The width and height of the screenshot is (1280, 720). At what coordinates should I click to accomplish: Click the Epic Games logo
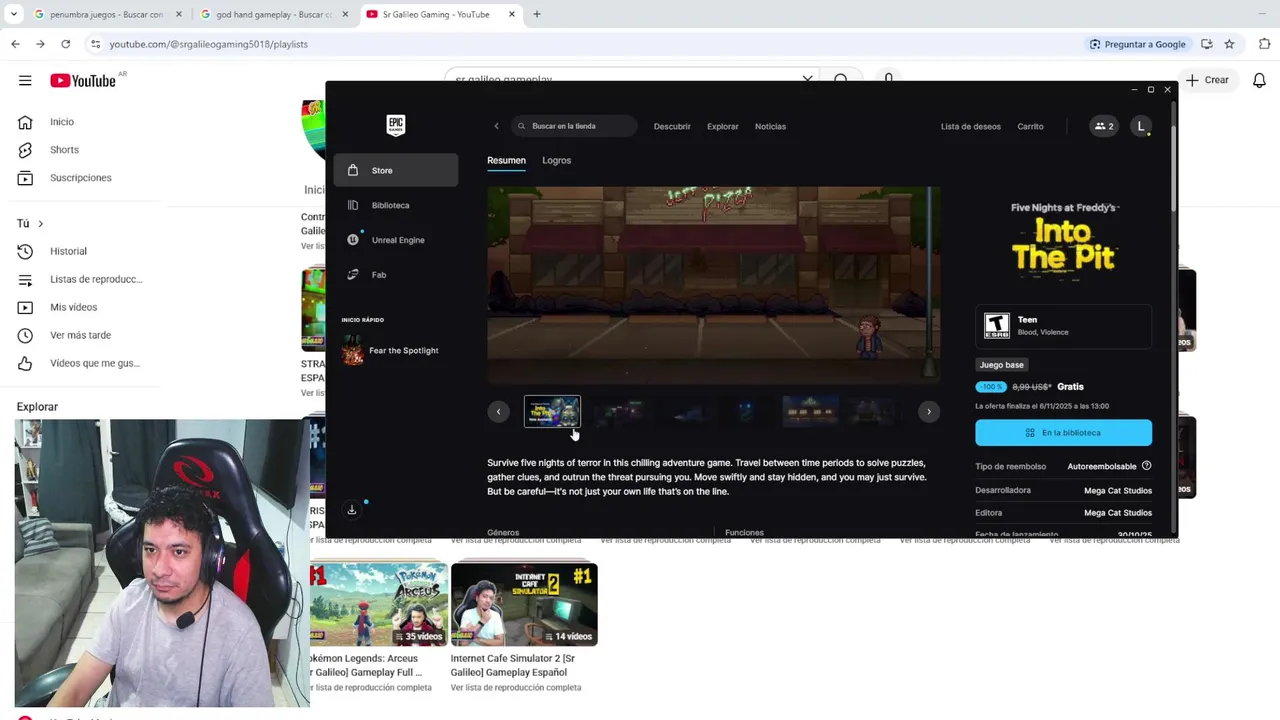point(396,125)
